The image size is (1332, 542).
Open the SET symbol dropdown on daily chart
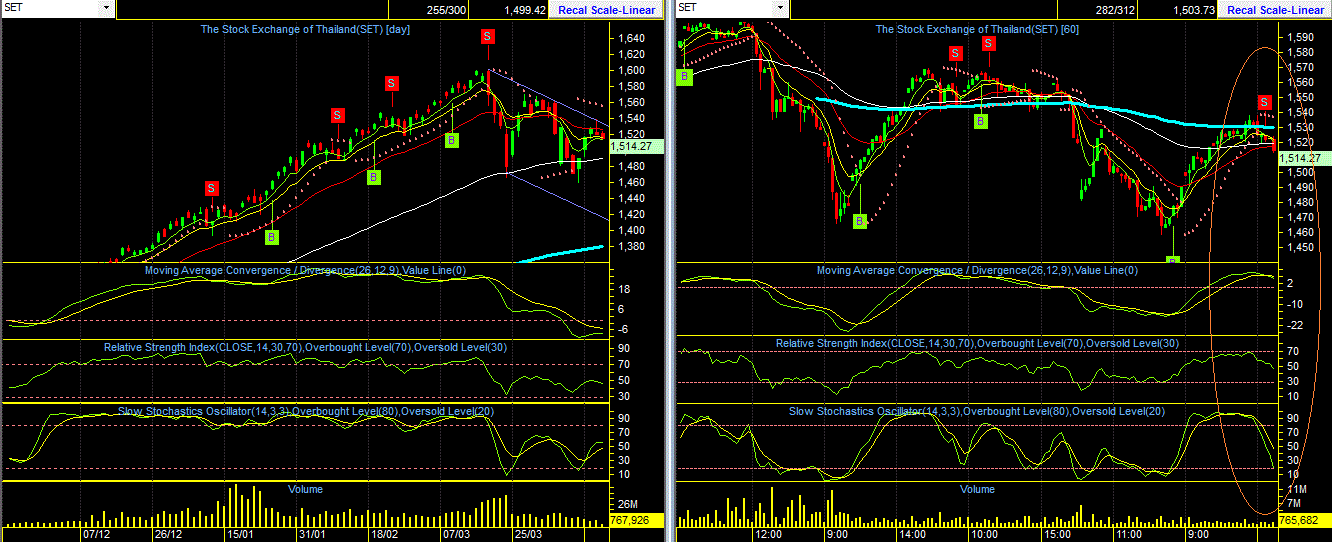[x=106, y=8]
